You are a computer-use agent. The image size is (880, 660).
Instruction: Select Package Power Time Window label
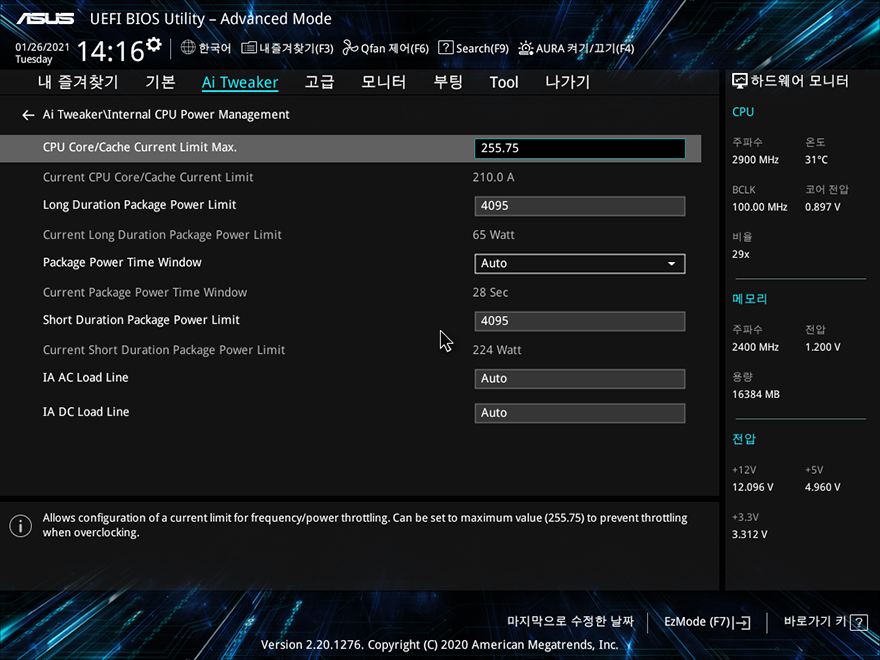click(x=122, y=263)
